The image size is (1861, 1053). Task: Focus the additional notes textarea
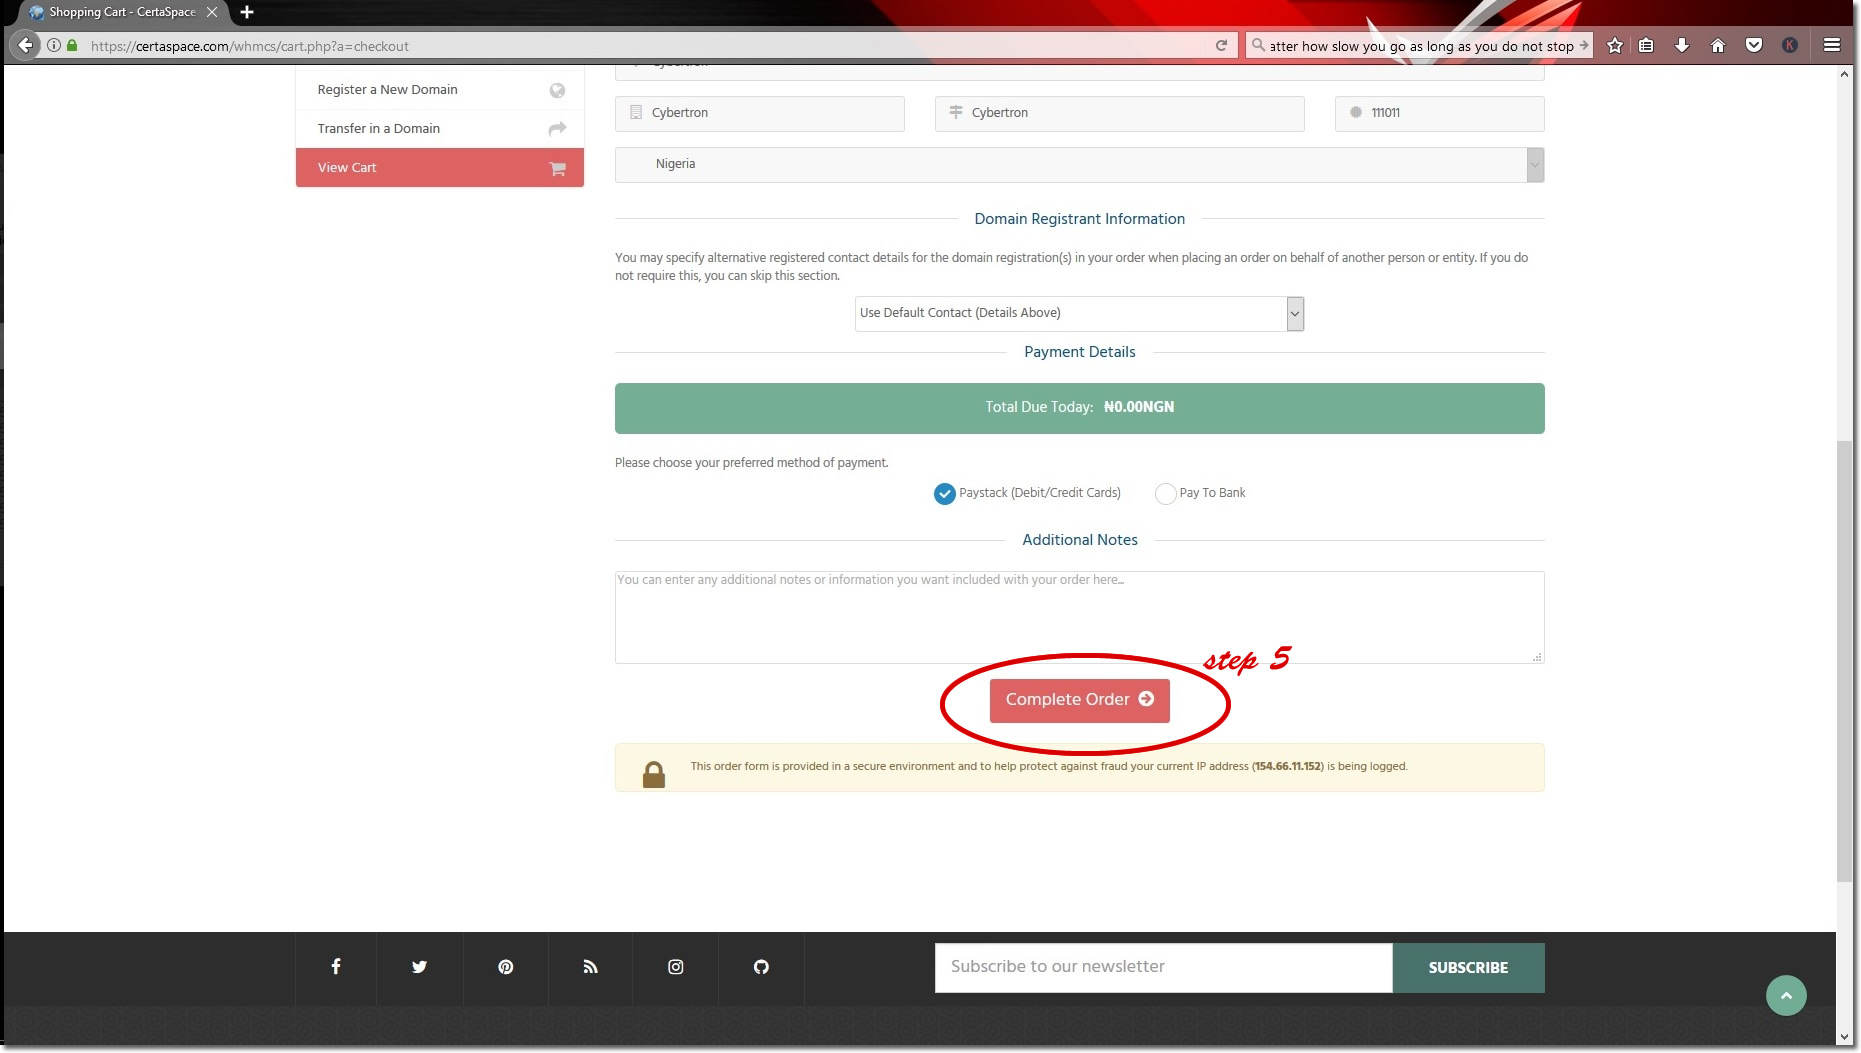coord(1080,617)
